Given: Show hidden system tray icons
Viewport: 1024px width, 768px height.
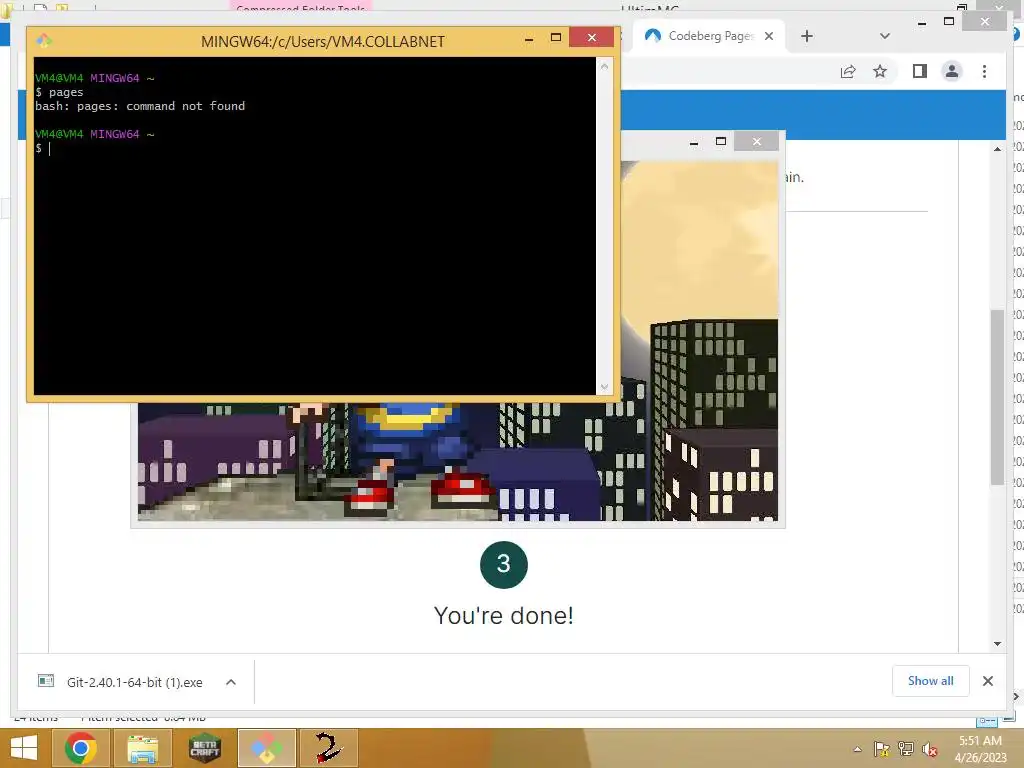Looking at the screenshot, I should pos(857,749).
